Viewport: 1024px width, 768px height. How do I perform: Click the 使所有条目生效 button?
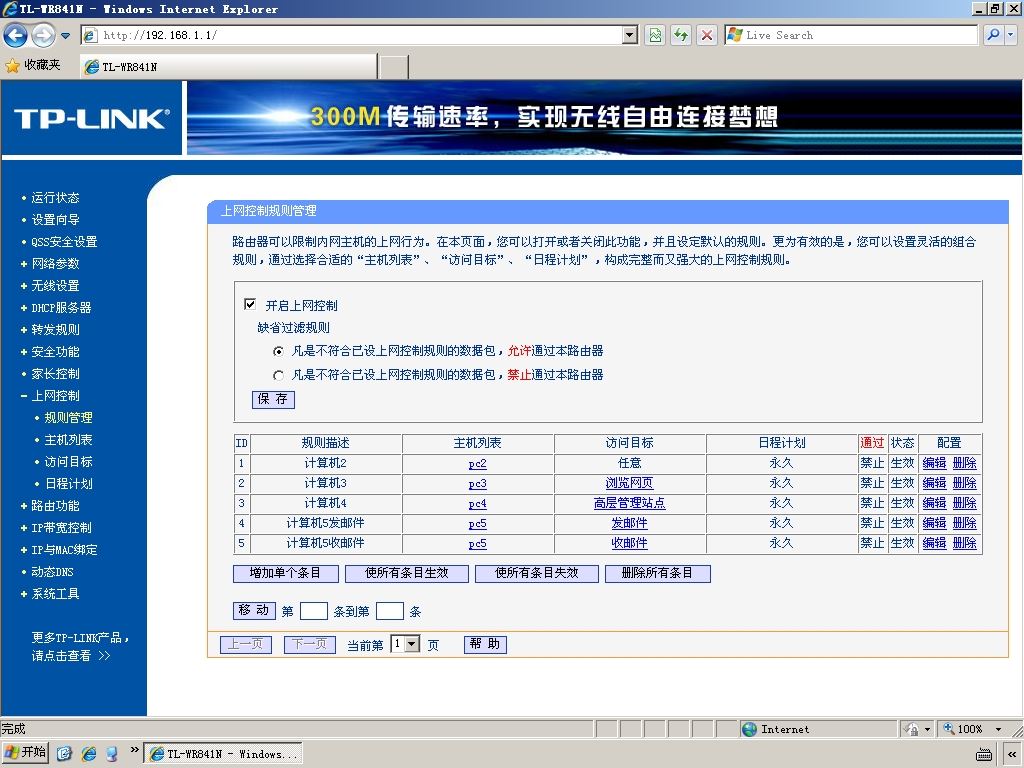(406, 573)
